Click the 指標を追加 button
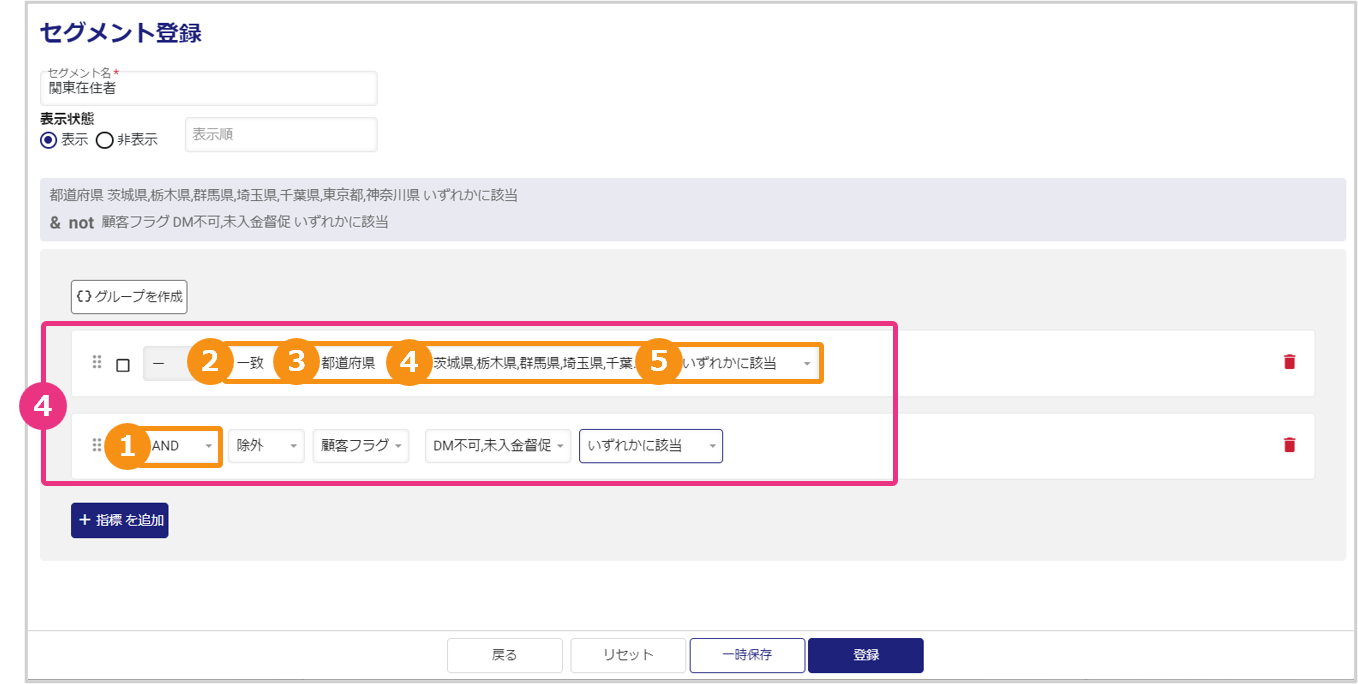 point(119,520)
